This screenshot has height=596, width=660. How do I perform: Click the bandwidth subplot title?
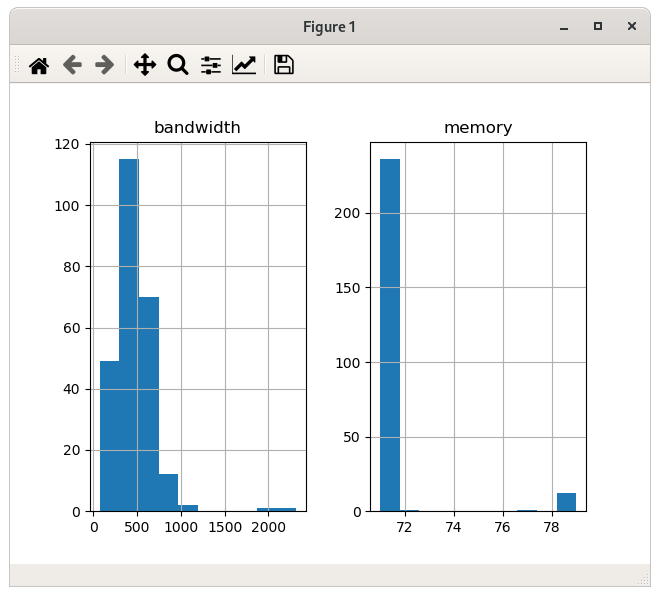[197, 128]
